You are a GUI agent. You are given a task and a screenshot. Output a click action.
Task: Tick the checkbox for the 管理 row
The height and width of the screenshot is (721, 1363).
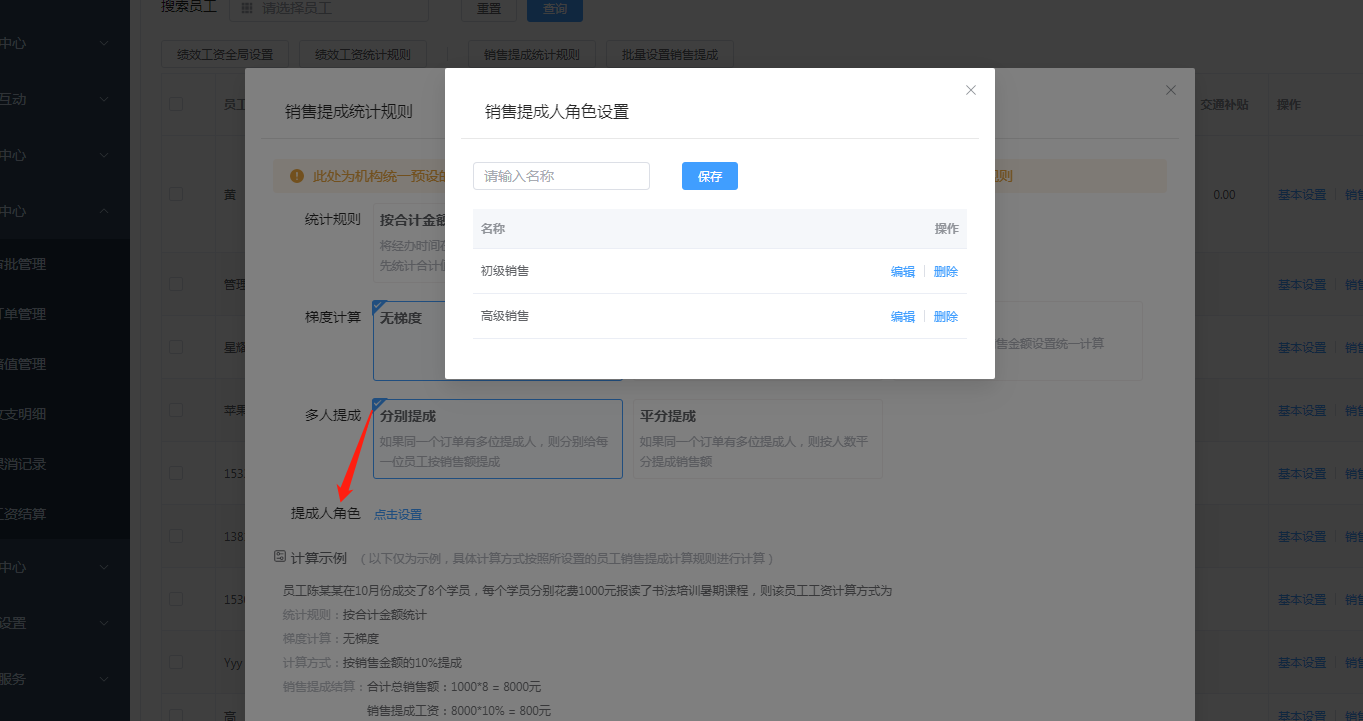176,284
